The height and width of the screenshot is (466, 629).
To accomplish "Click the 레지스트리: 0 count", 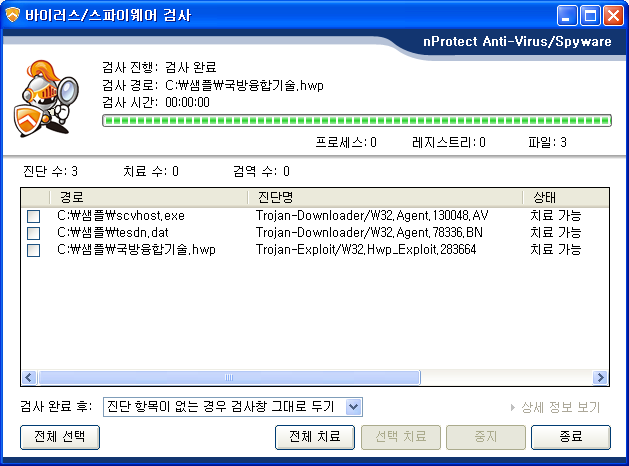I will point(449,142).
